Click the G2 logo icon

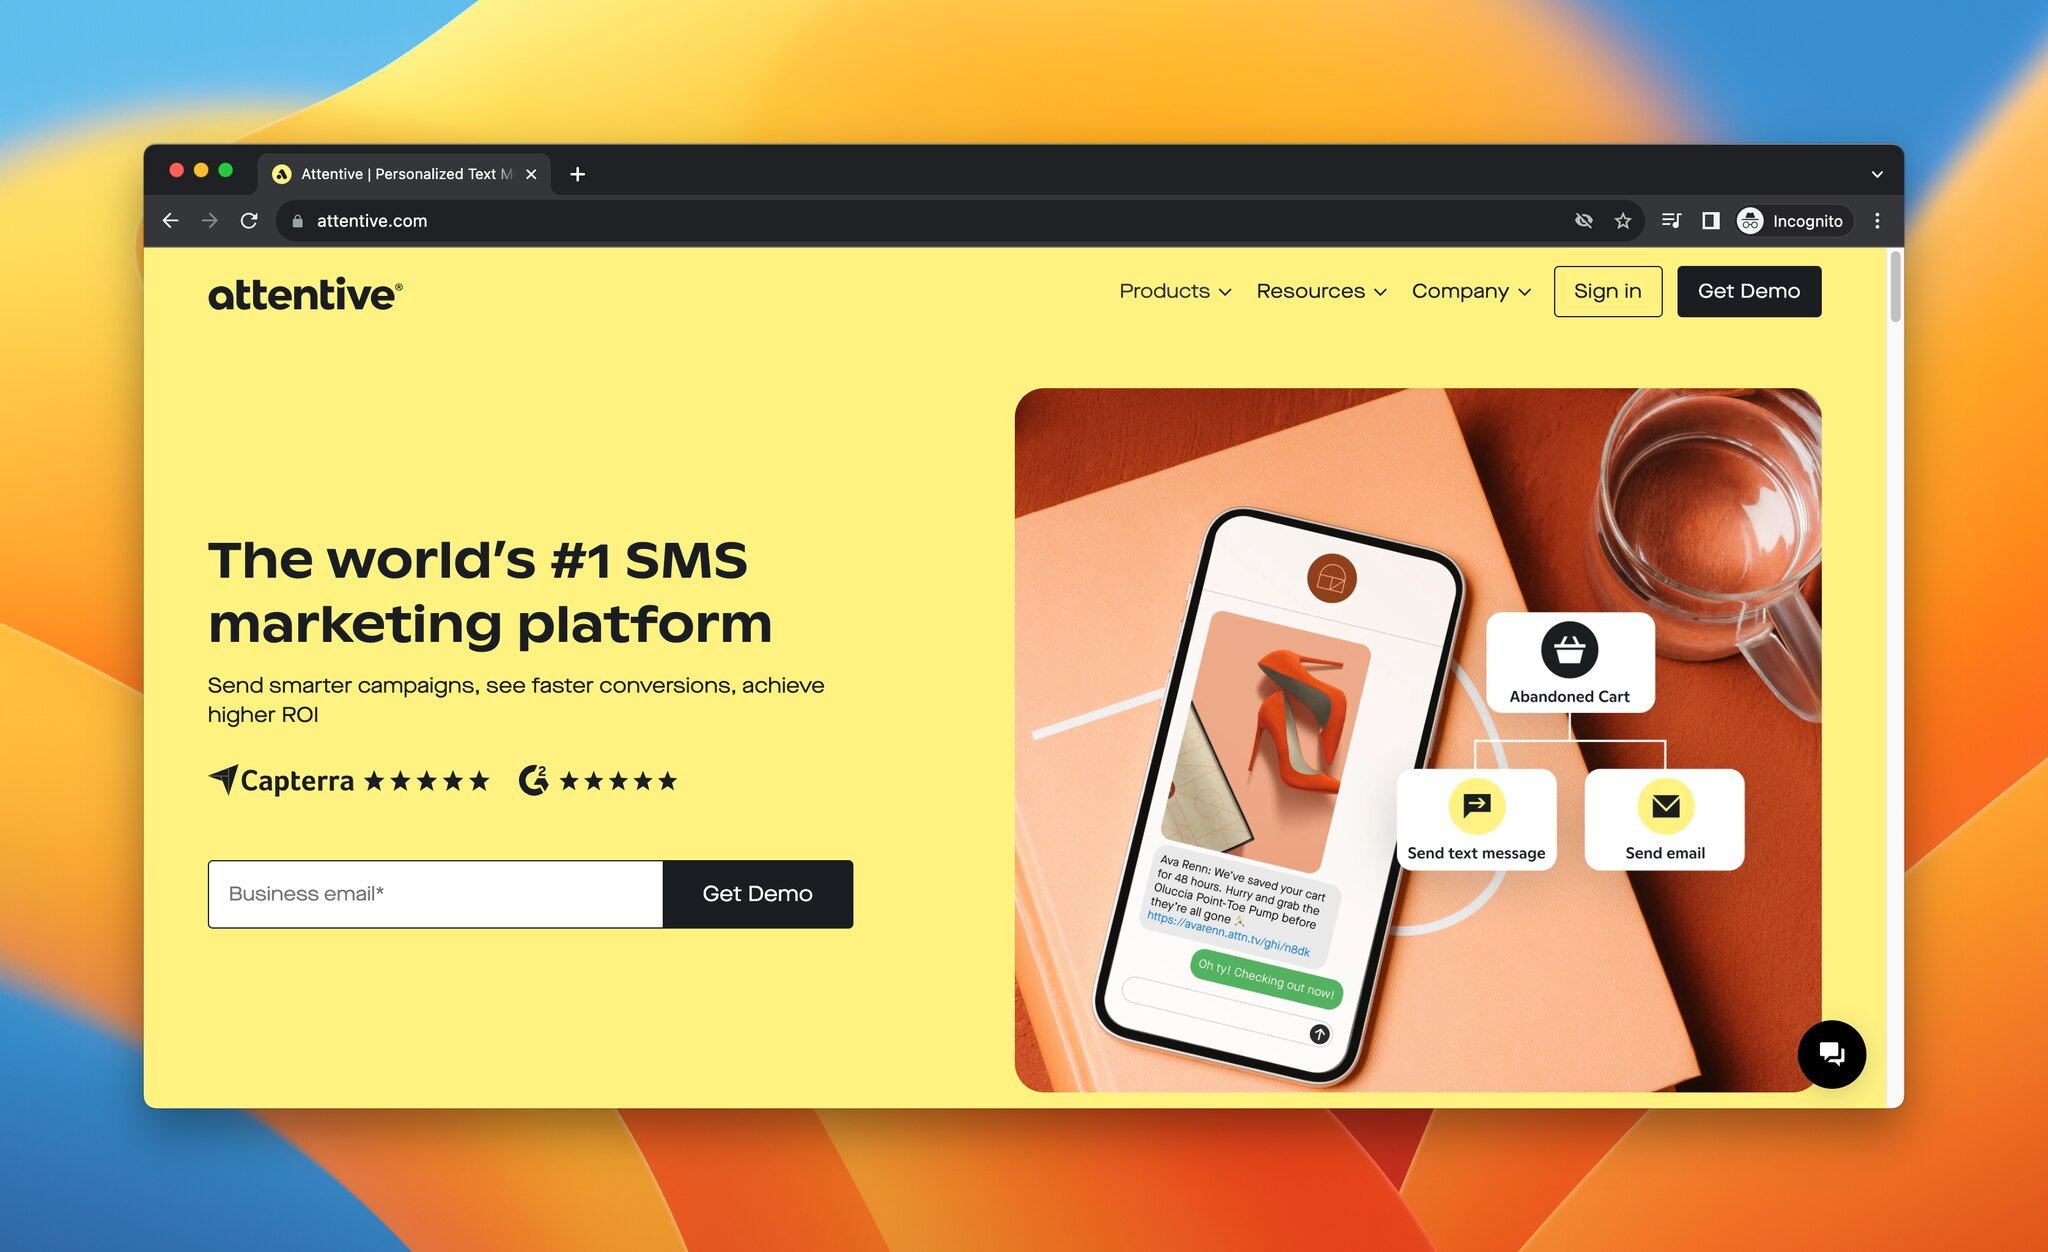point(532,780)
